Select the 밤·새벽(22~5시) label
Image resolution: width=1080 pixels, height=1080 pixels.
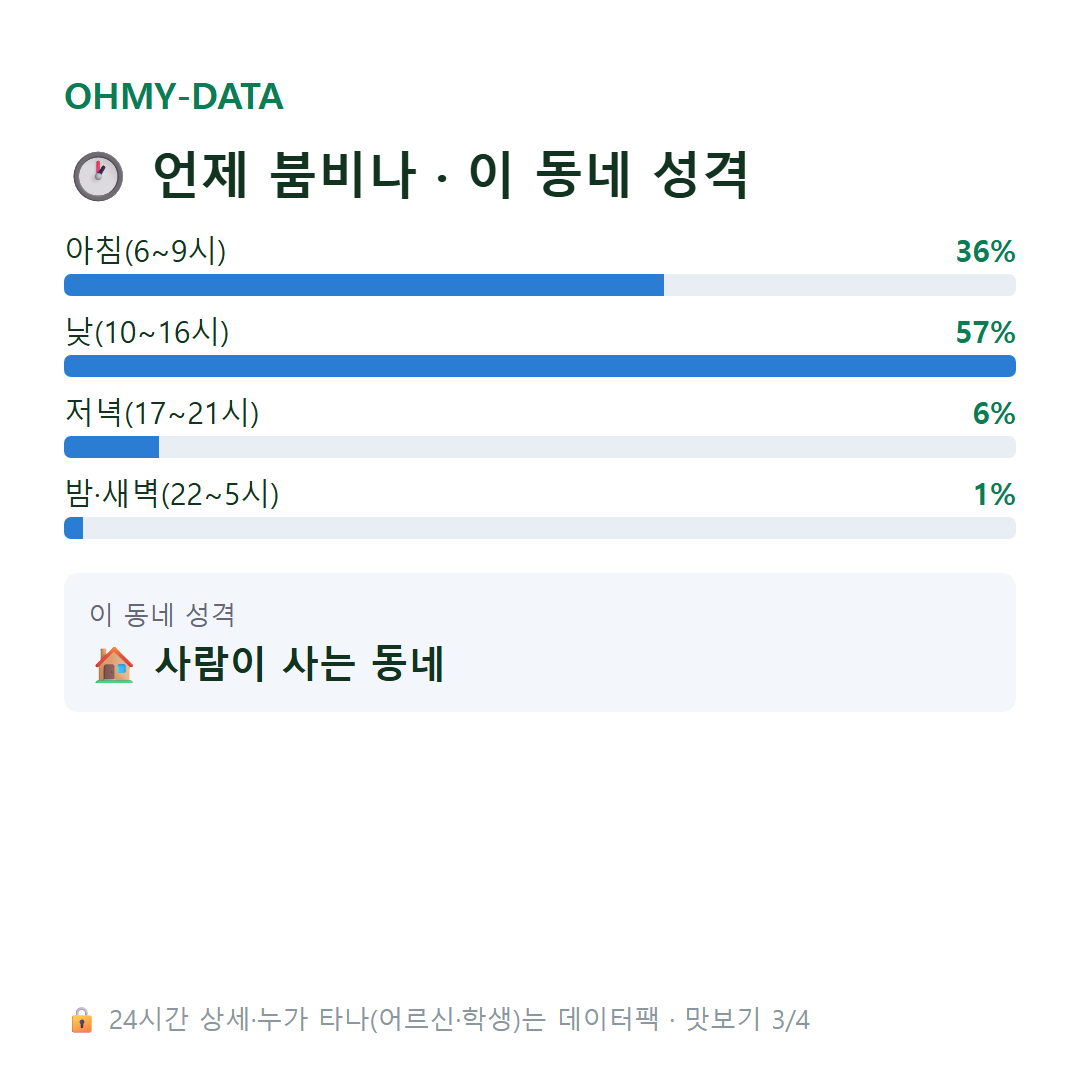172,494
